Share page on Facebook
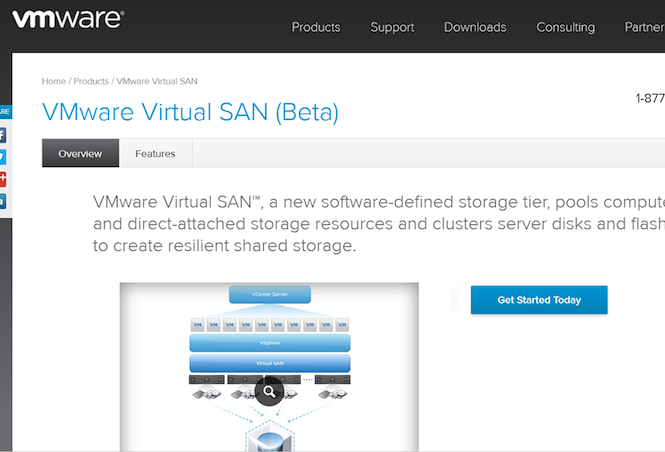 click(x=3, y=135)
